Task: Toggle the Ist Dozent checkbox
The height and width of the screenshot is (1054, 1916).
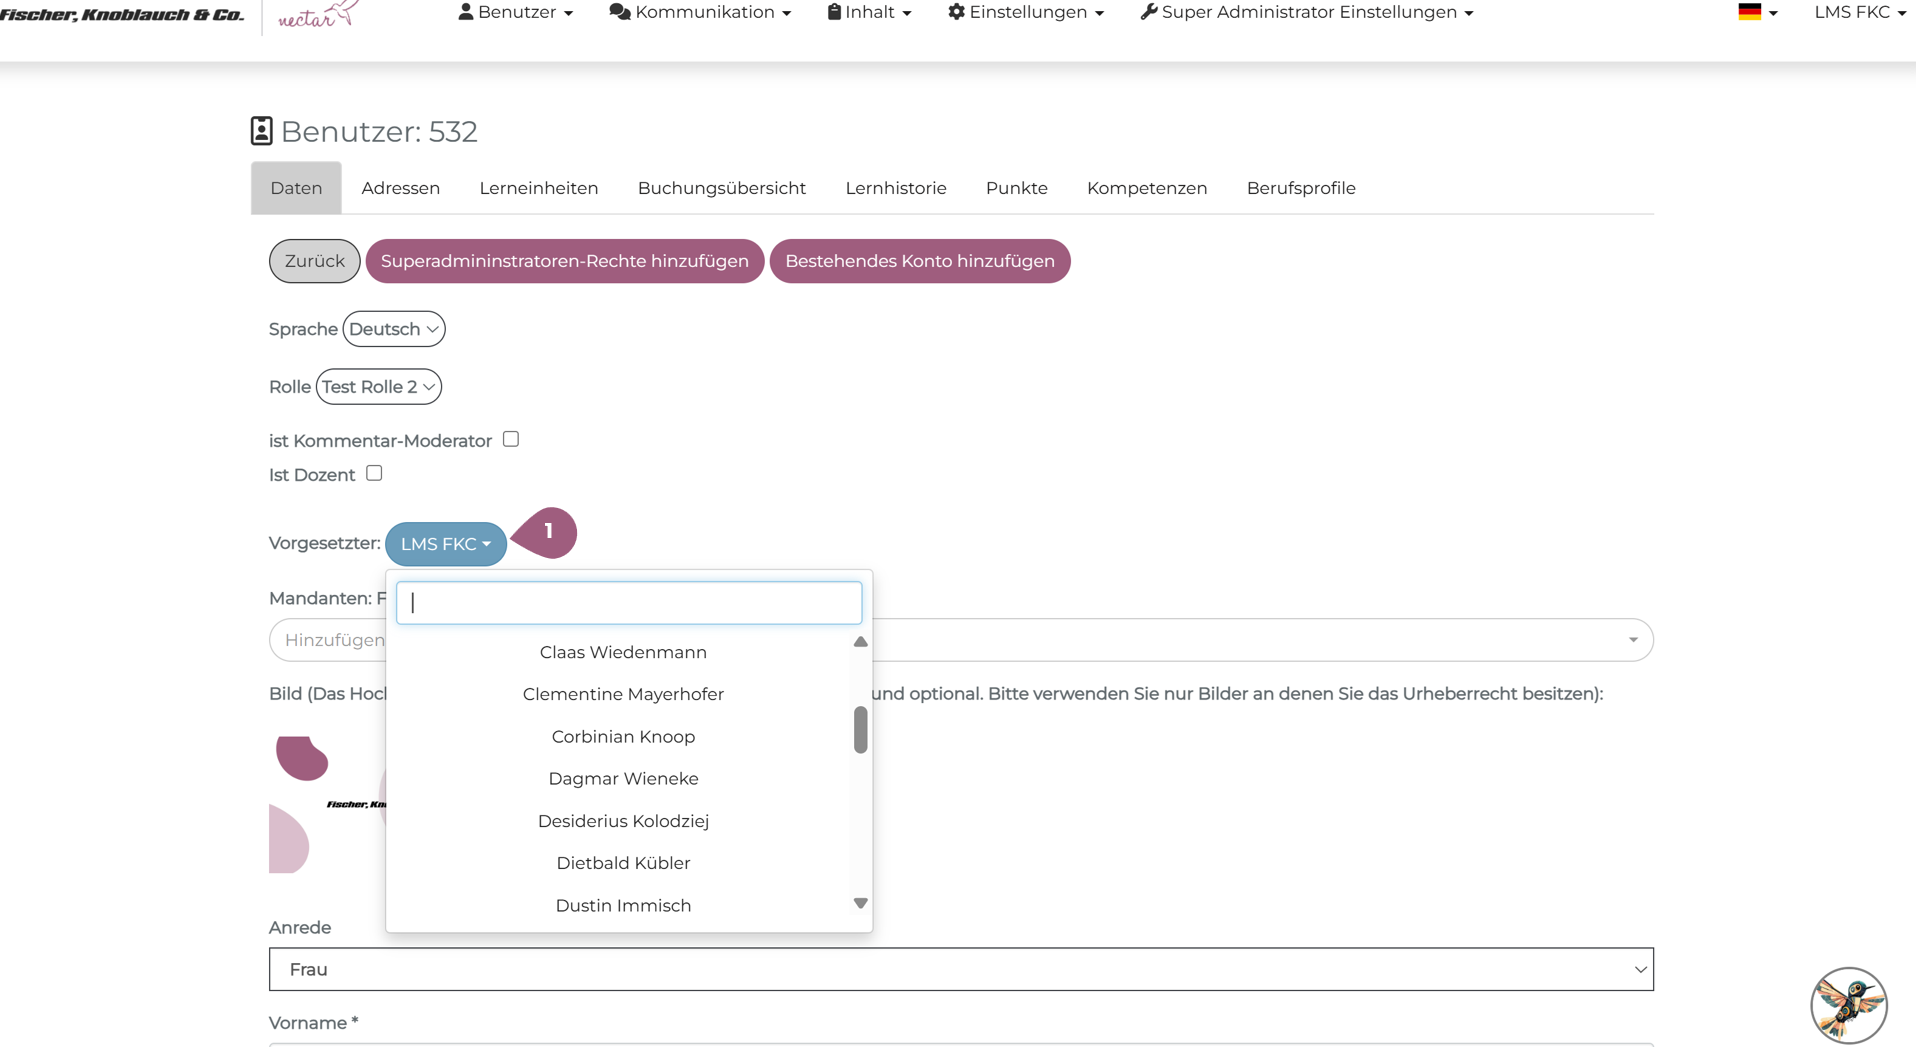Action: [x=374, y=473]
